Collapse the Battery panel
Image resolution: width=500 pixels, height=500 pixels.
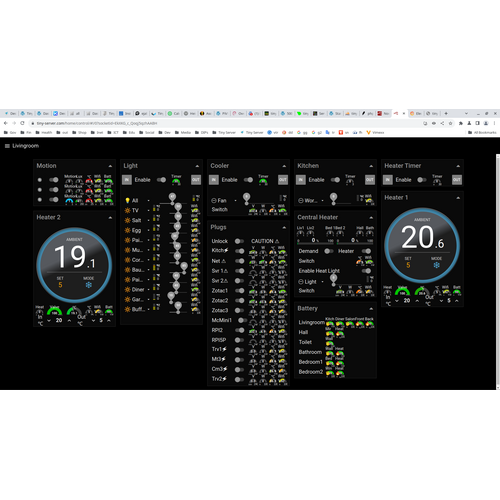[371, 309]
